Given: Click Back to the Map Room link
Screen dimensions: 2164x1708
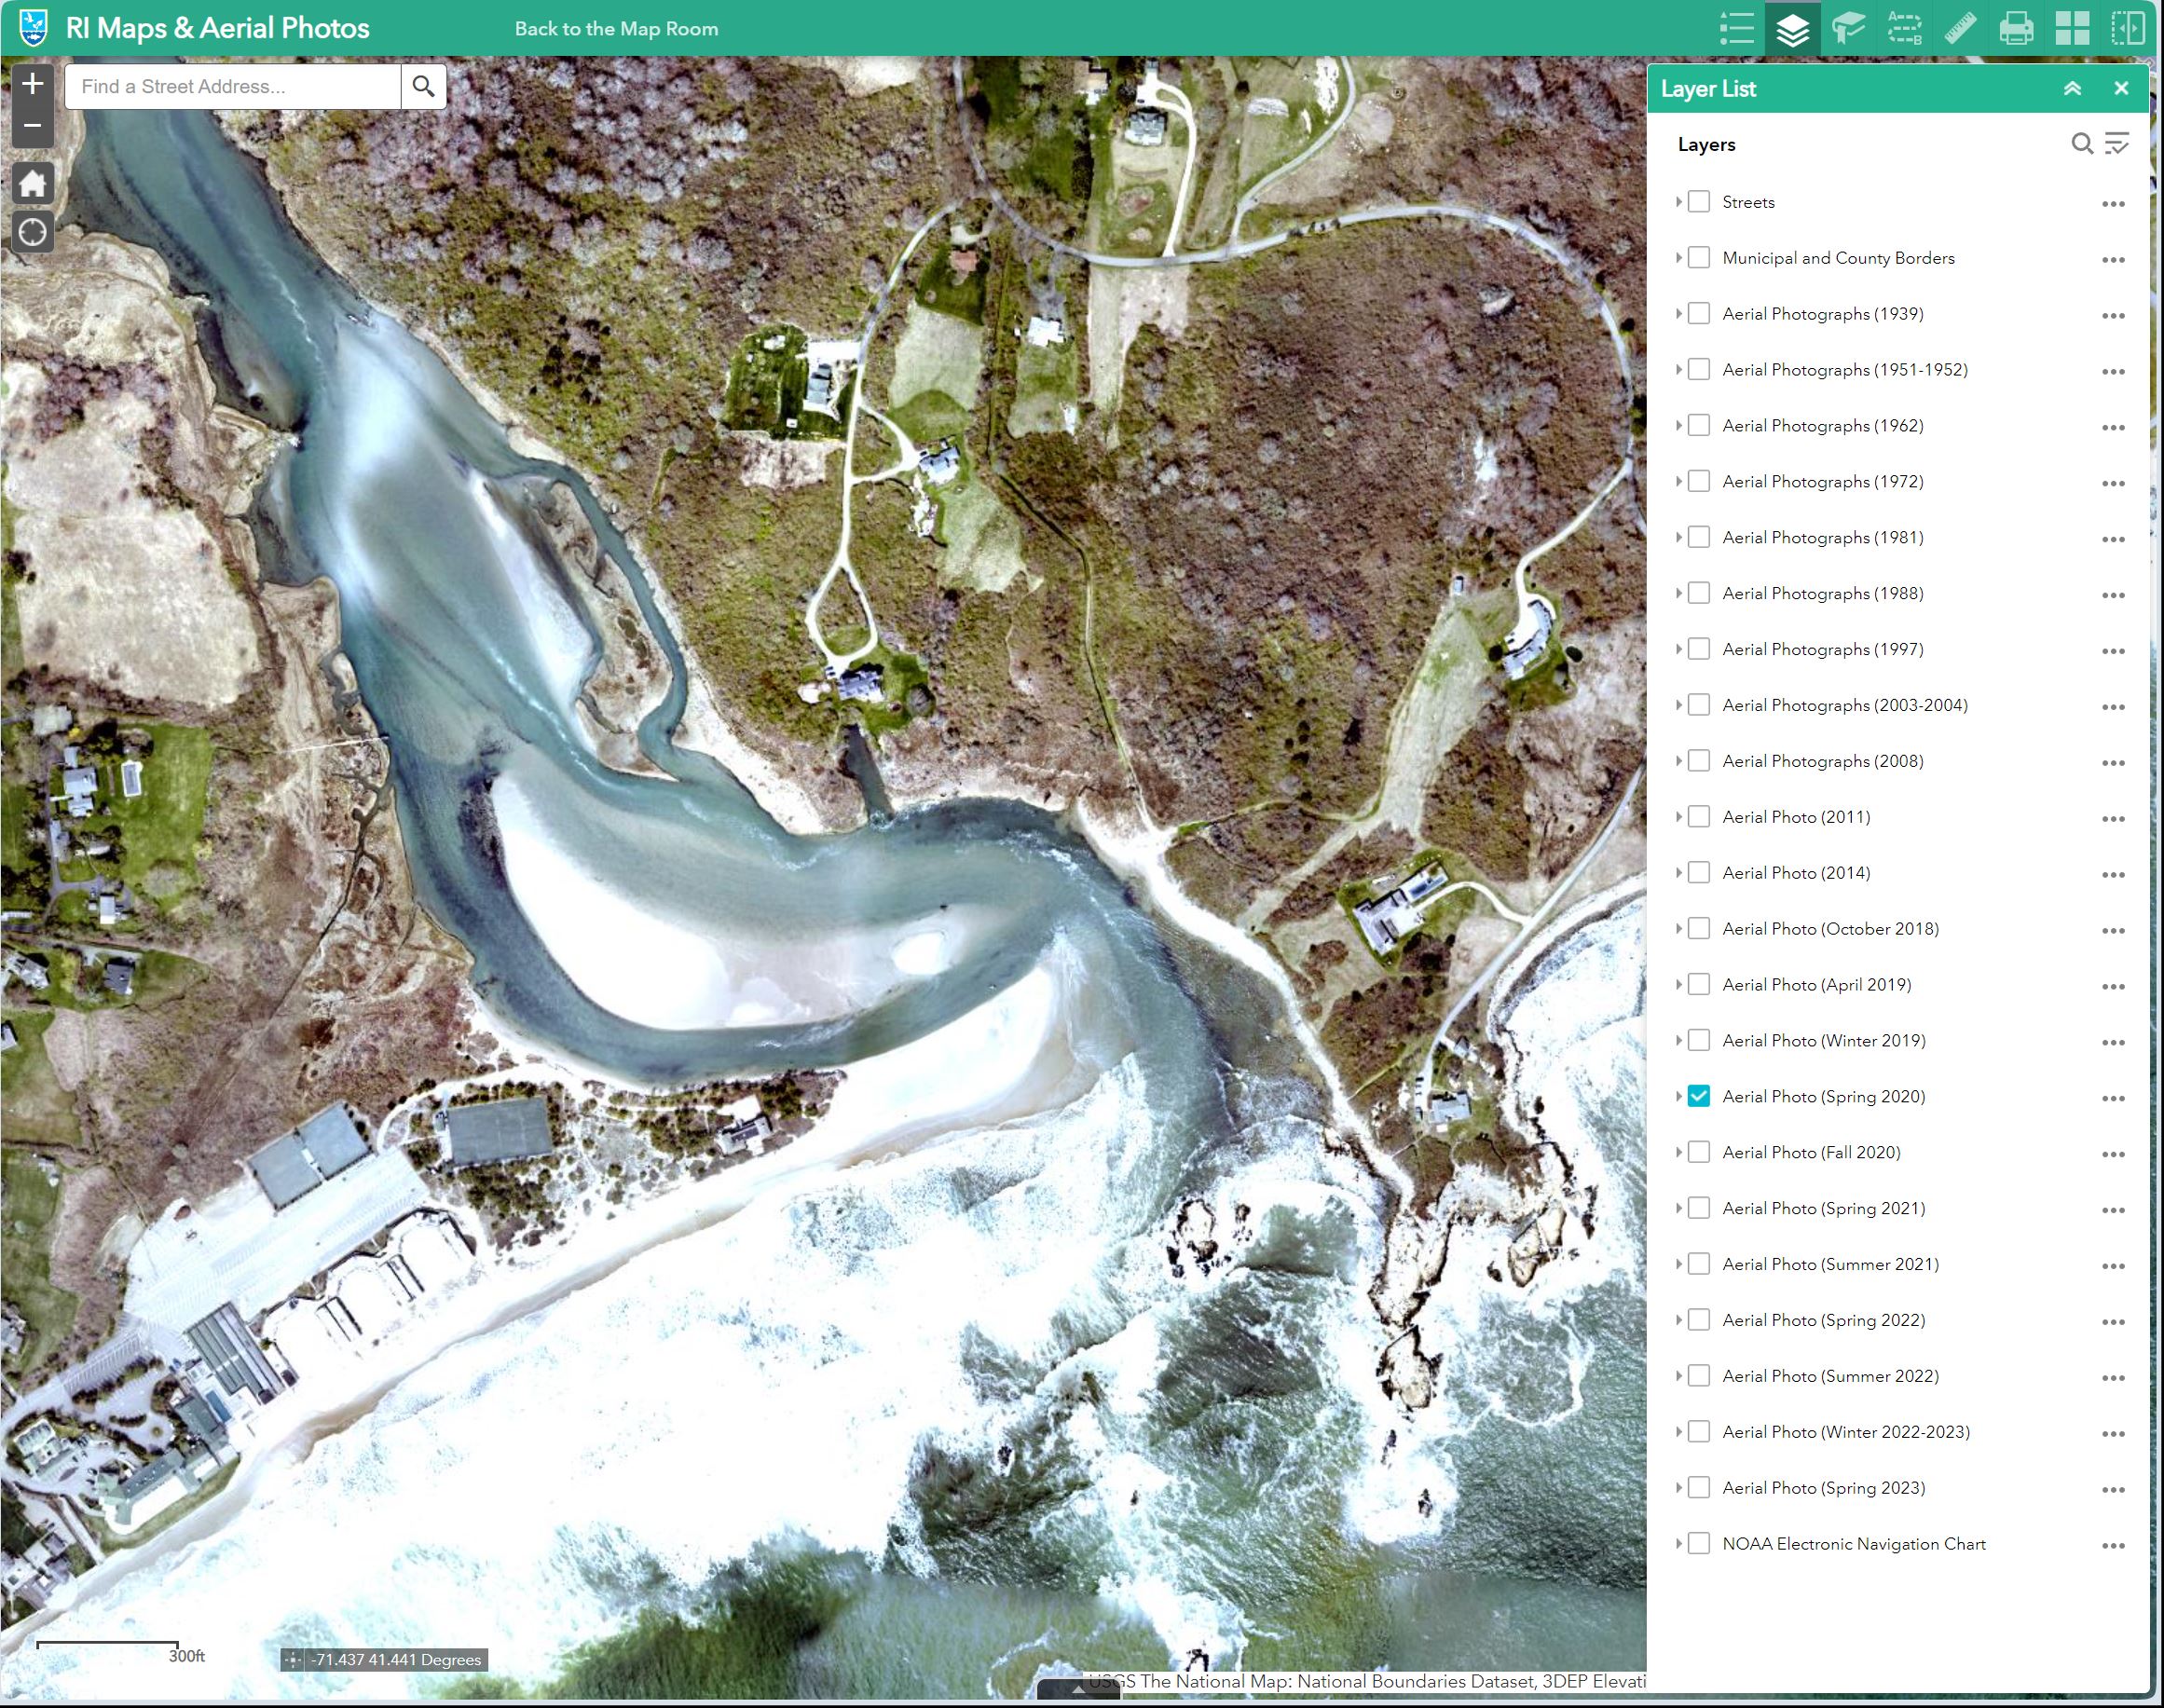Looking at the screenshot, I should 616,28.
